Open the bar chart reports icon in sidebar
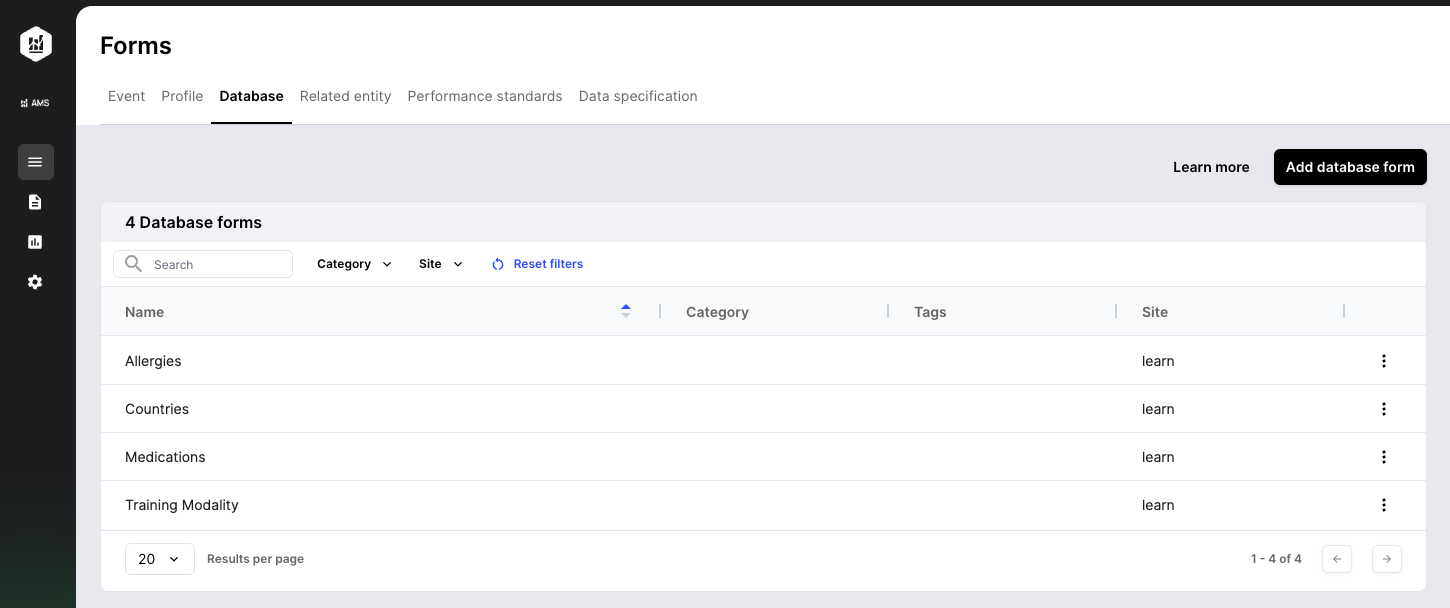Screen dimensions: 1450x608 35,242
